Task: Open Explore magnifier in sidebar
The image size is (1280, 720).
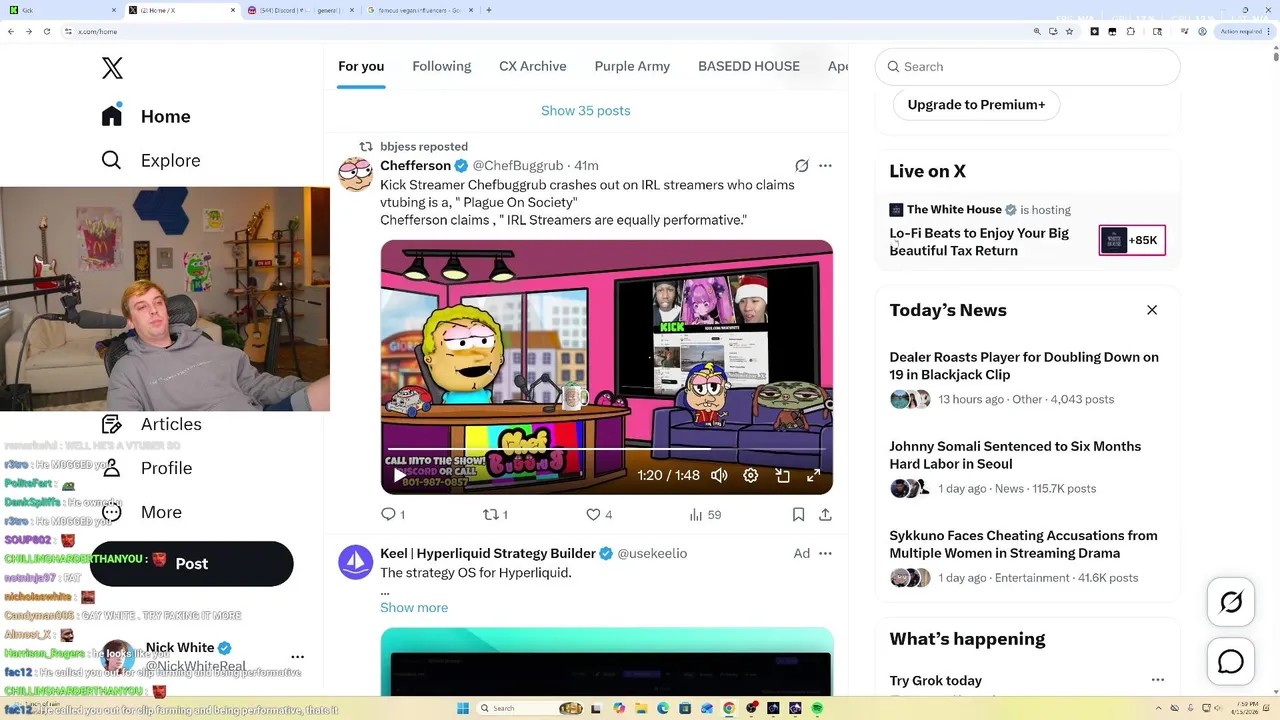Action: coord(111,160)
